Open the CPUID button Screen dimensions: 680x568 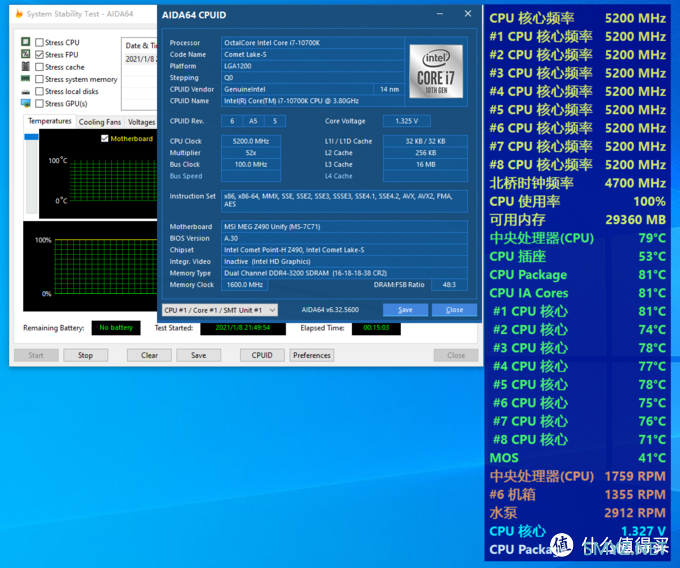(262, 355)
